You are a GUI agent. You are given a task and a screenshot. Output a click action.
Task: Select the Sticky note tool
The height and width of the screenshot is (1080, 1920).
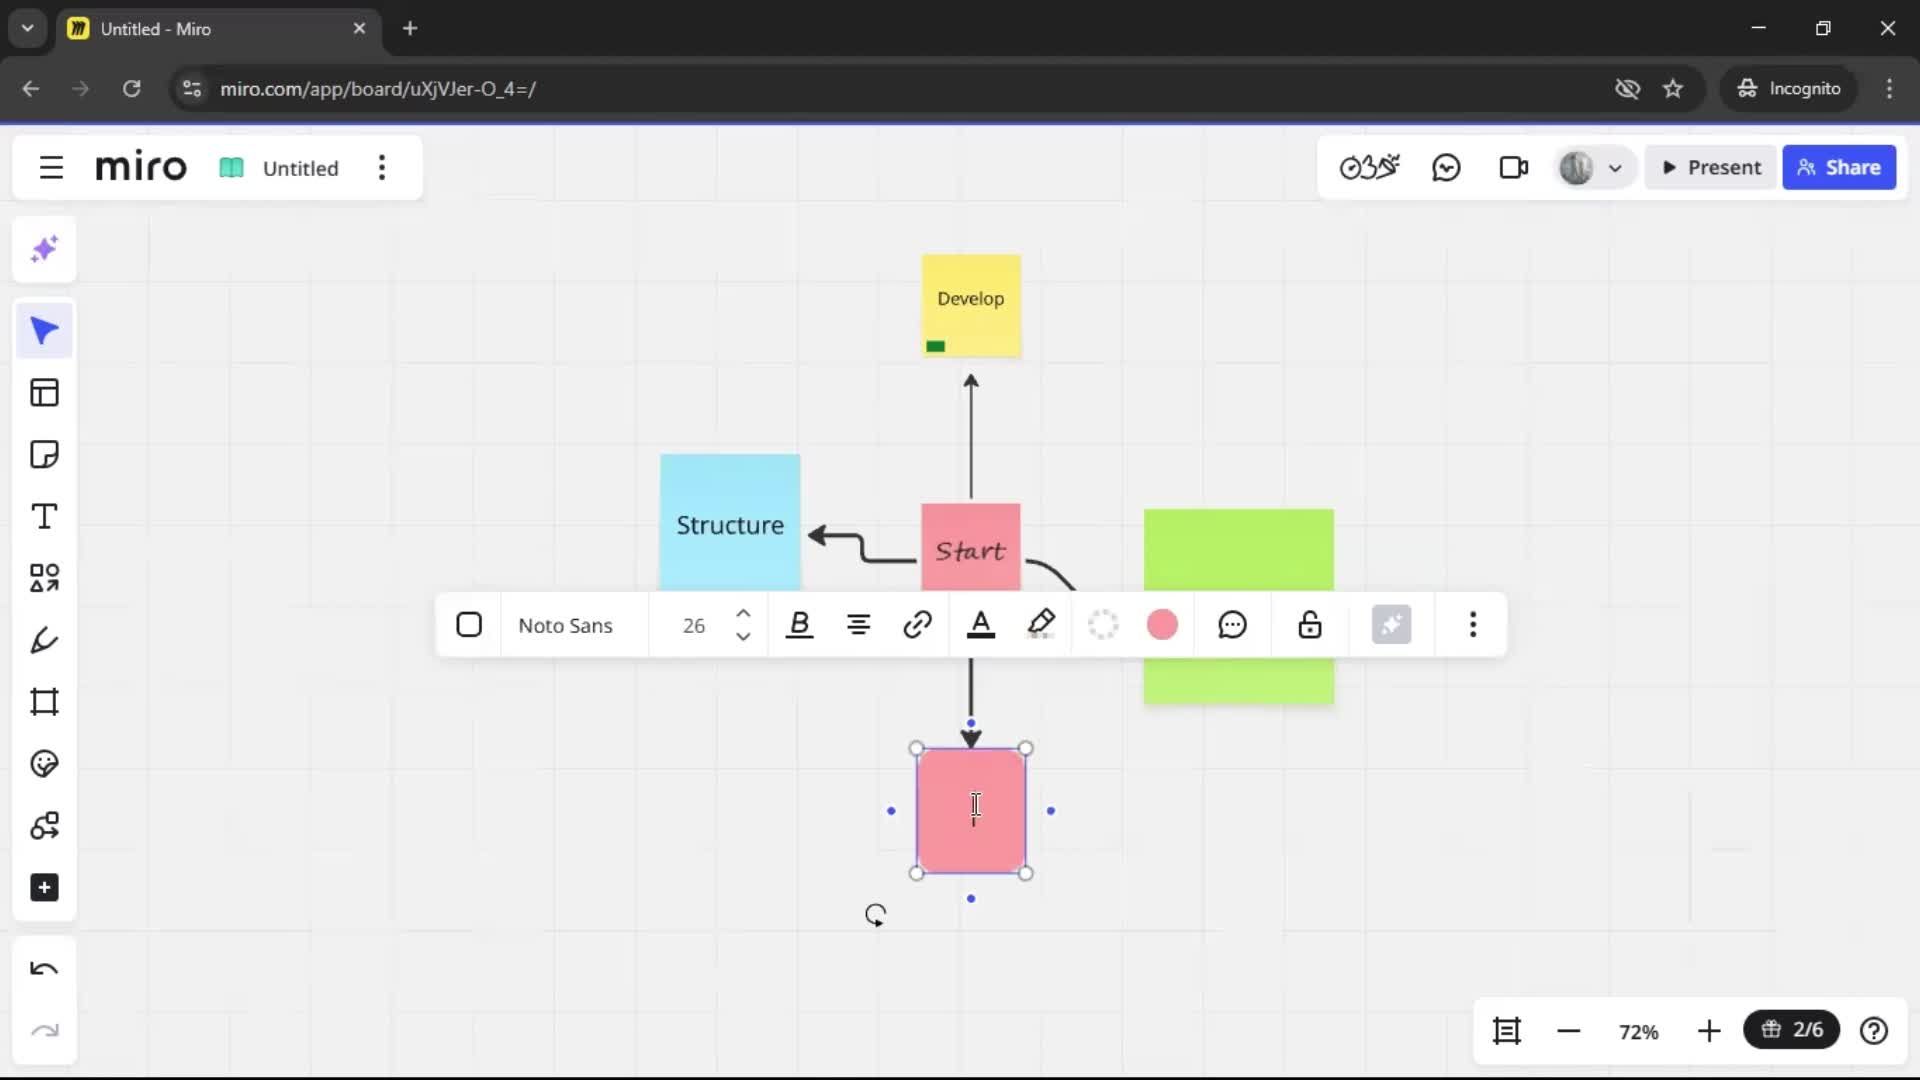(44, 455)
